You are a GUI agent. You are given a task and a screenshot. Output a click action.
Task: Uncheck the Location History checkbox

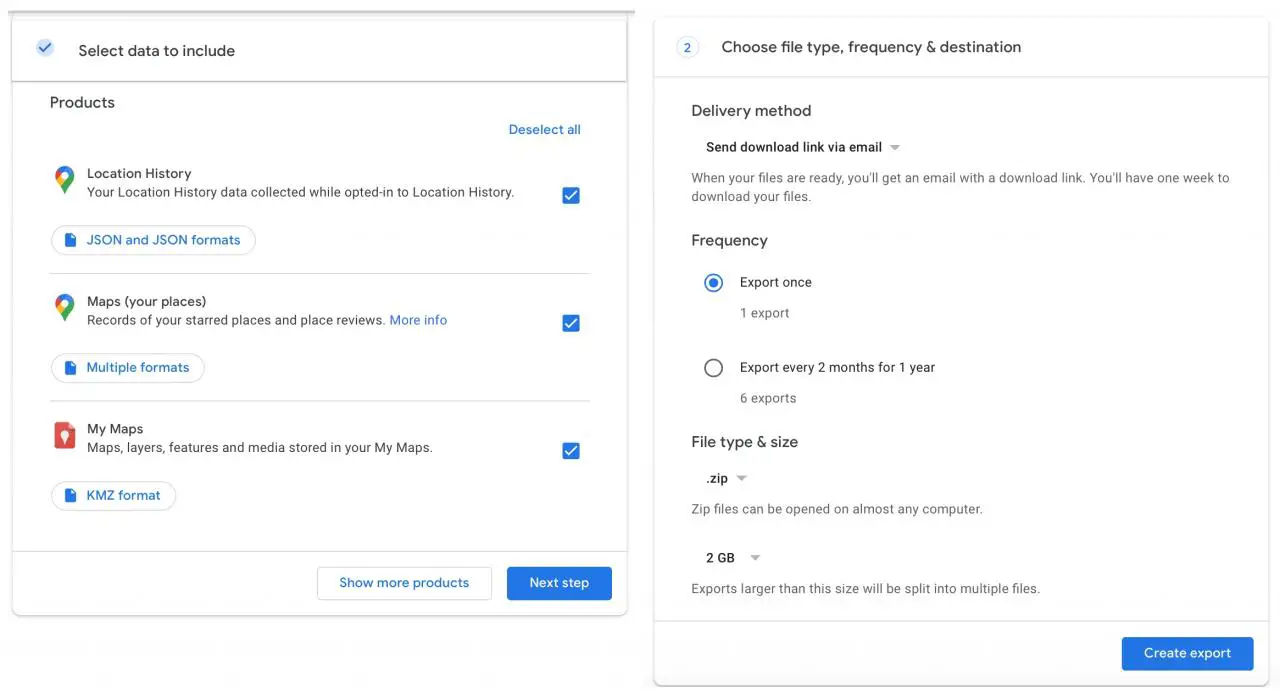[x=571, y=196]
